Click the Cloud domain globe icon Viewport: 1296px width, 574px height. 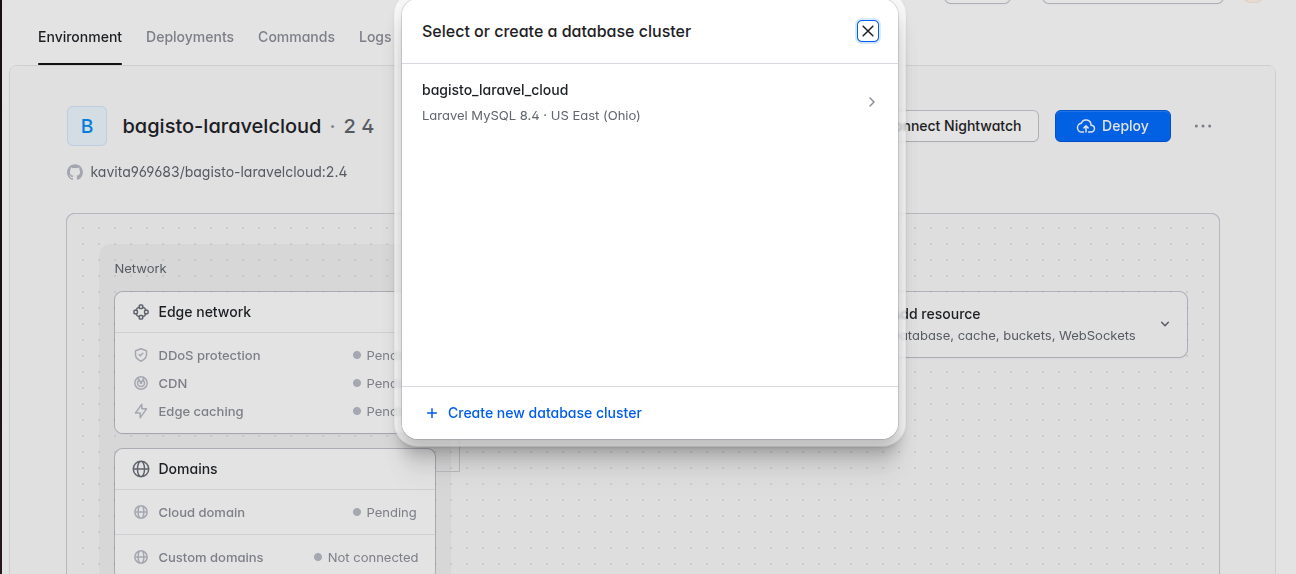[x=141, y=512]
